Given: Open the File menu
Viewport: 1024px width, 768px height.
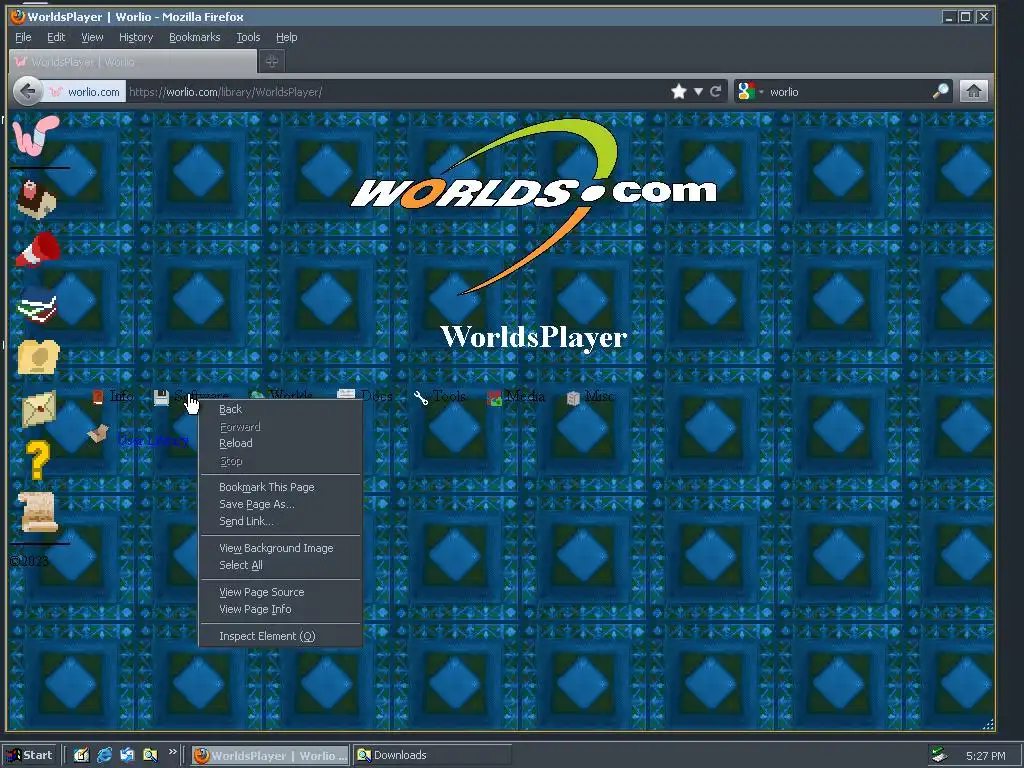Looking at the screenshot, I should 23,37.
